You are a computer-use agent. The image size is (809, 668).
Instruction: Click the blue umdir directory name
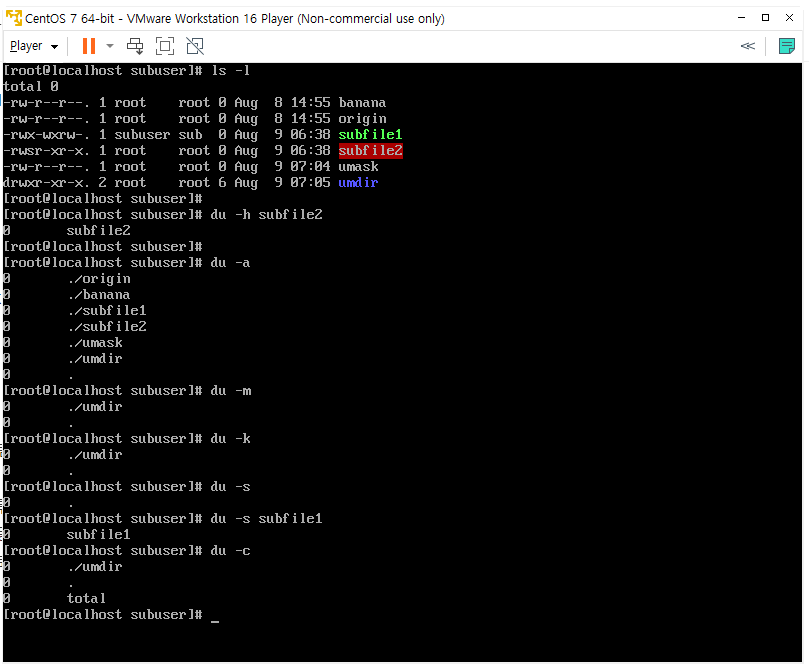pos(358,183)
